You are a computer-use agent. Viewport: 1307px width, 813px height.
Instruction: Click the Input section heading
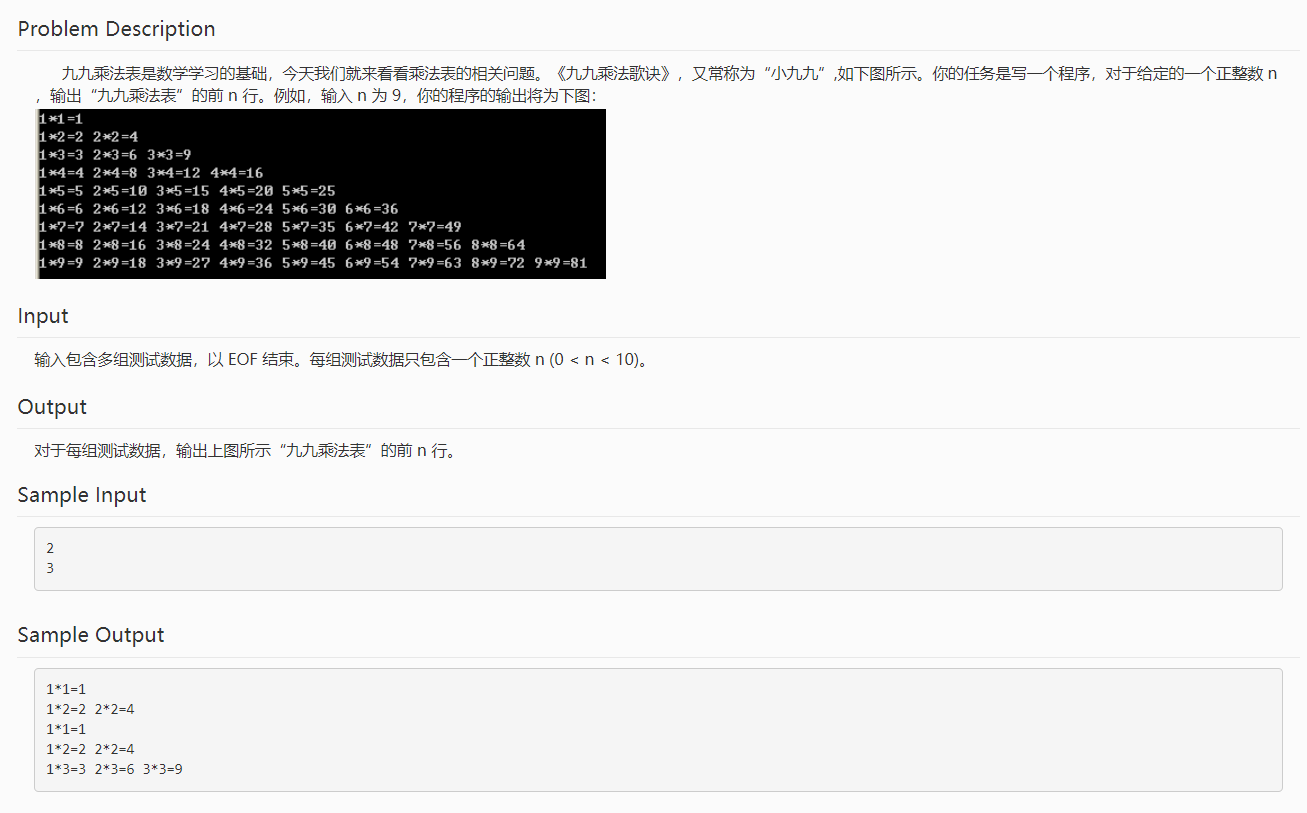(x=42, y=315)
